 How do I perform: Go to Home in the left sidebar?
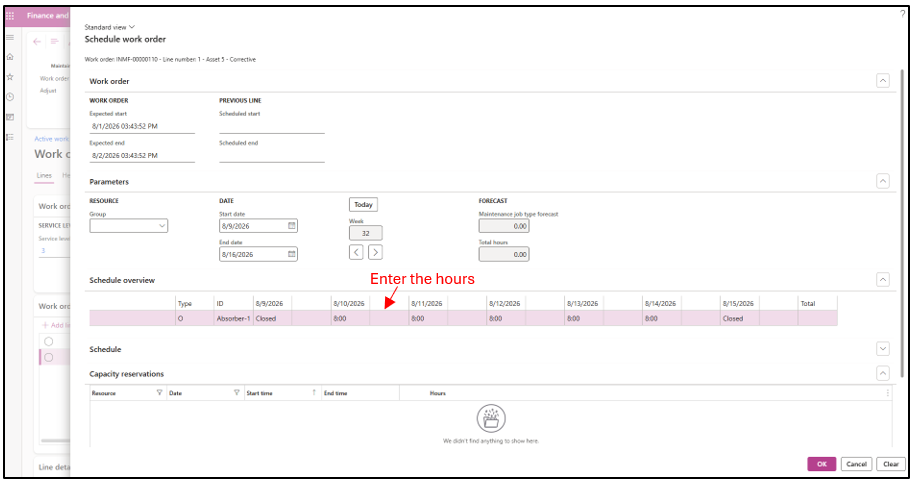10,57
